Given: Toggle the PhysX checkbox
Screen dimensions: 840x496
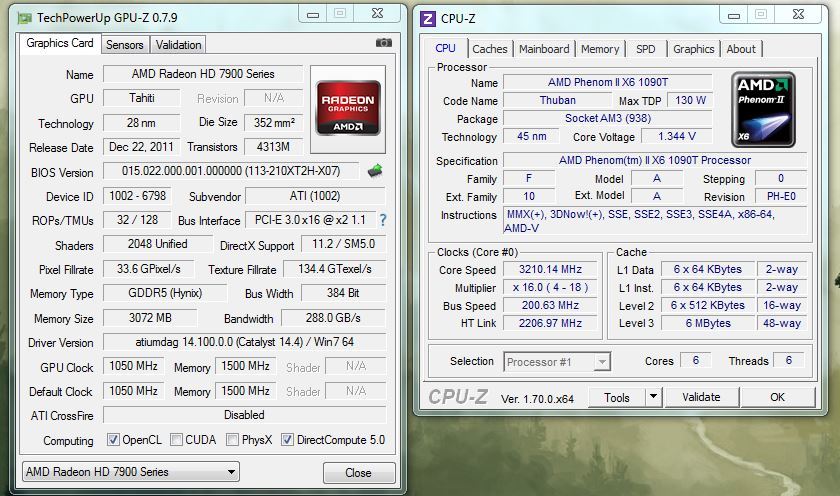Looking at the screenshot, I should [x=232, y=440].
